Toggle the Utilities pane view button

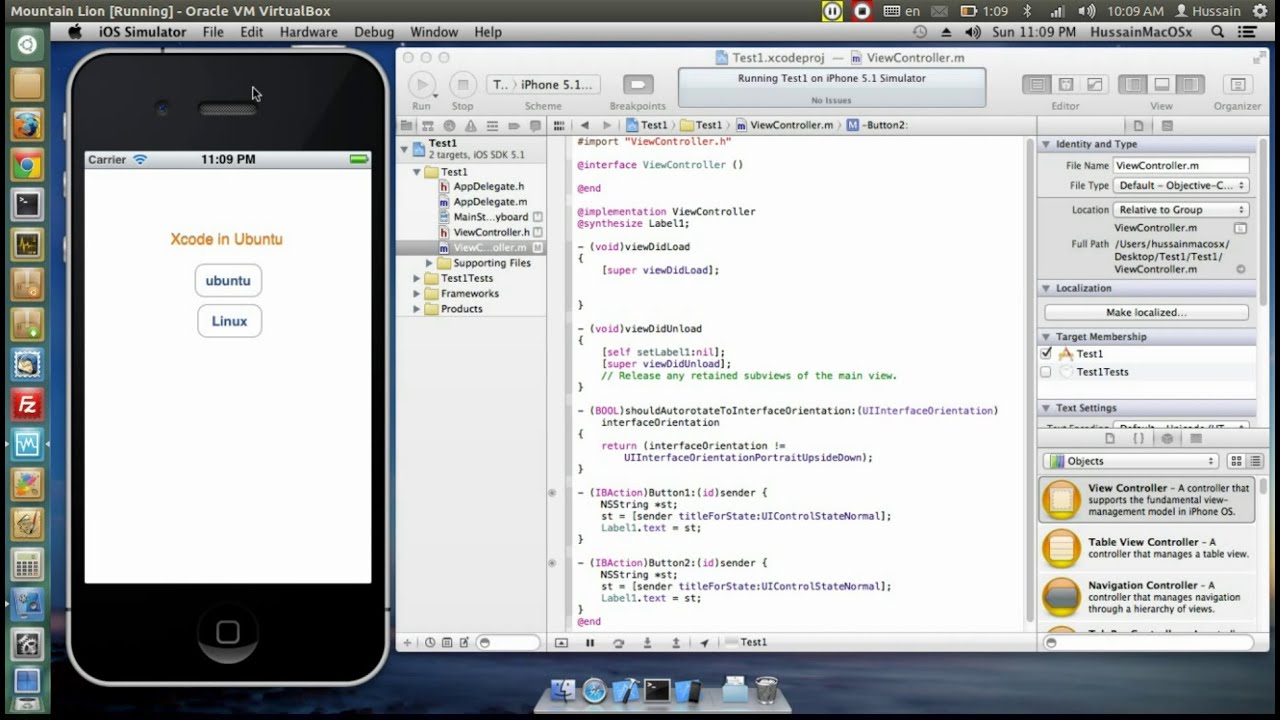click(x=1190, y=85)
